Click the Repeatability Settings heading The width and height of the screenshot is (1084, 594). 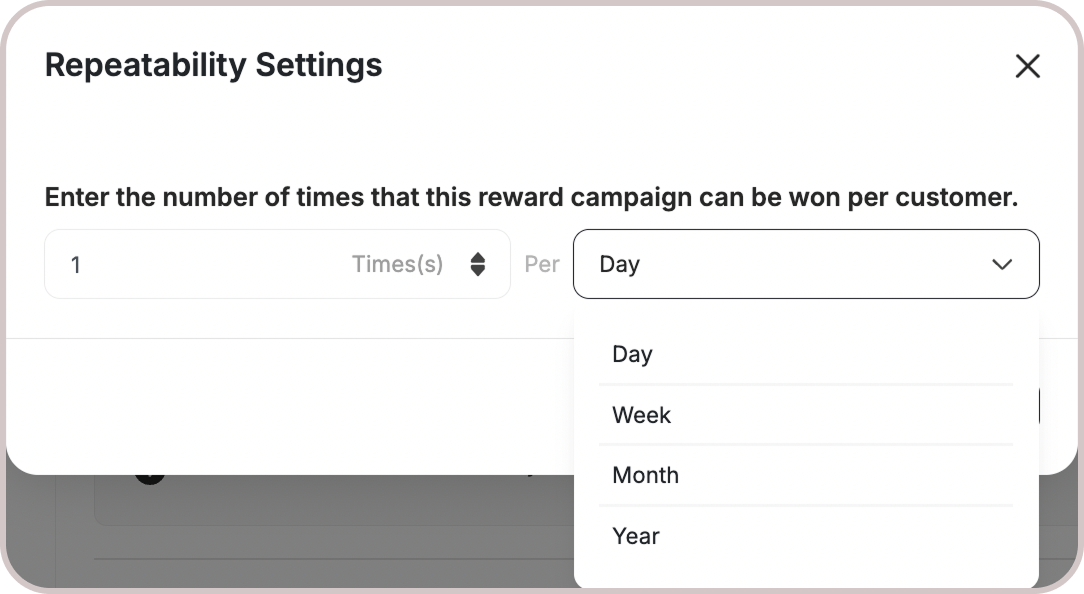(214, 65)
